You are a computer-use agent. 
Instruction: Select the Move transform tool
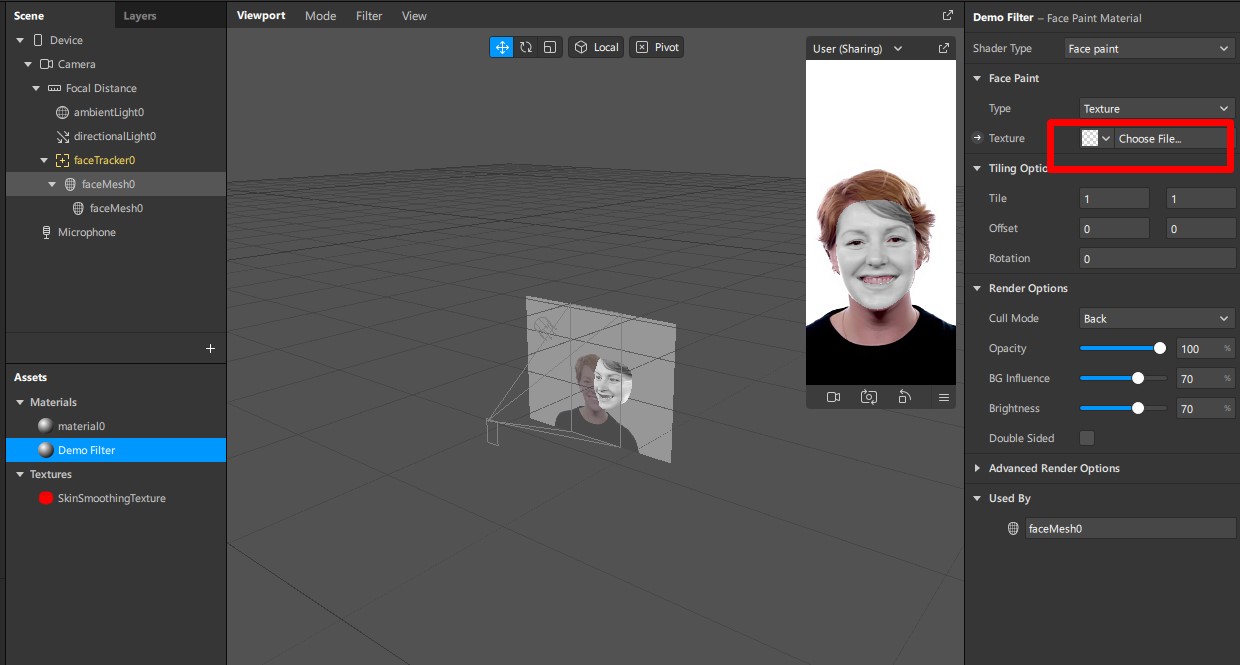click(x=501, y=47)
